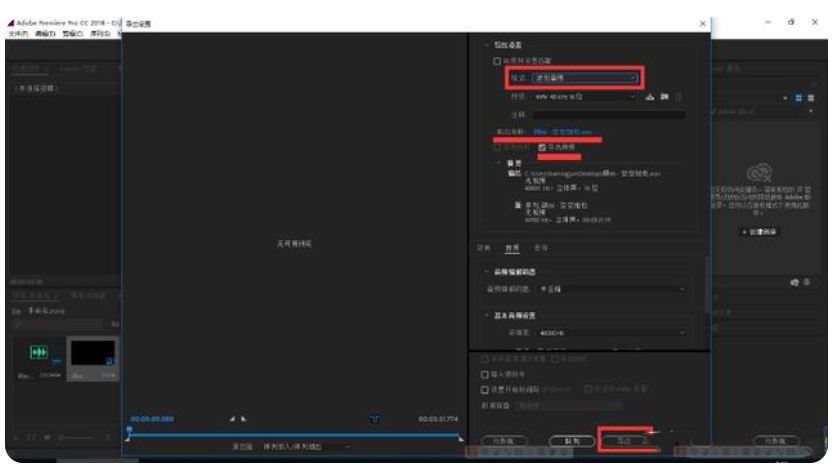832x466 pixels.
Task: Click the delete preset icon
Action: (x=680, y=97)
